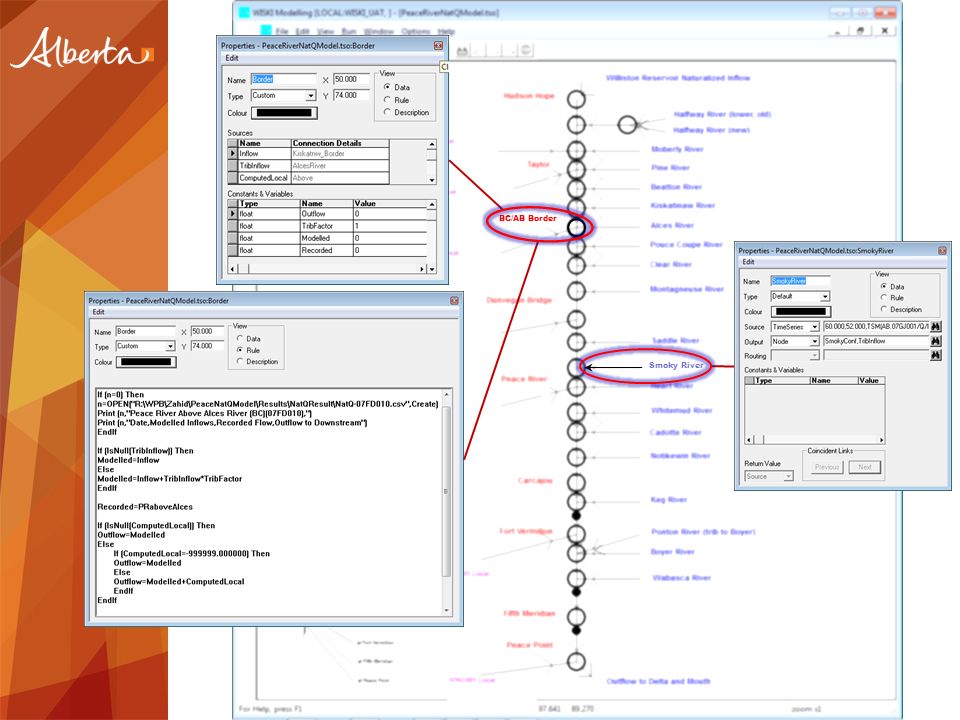Open the Node Output dropdown

click(814, 342)
